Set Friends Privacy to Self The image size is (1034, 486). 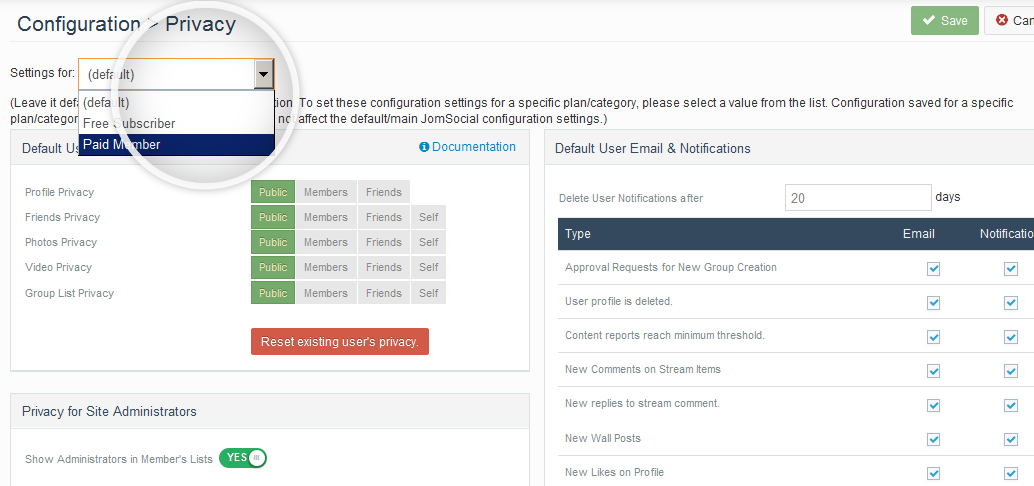pos(428,217)
